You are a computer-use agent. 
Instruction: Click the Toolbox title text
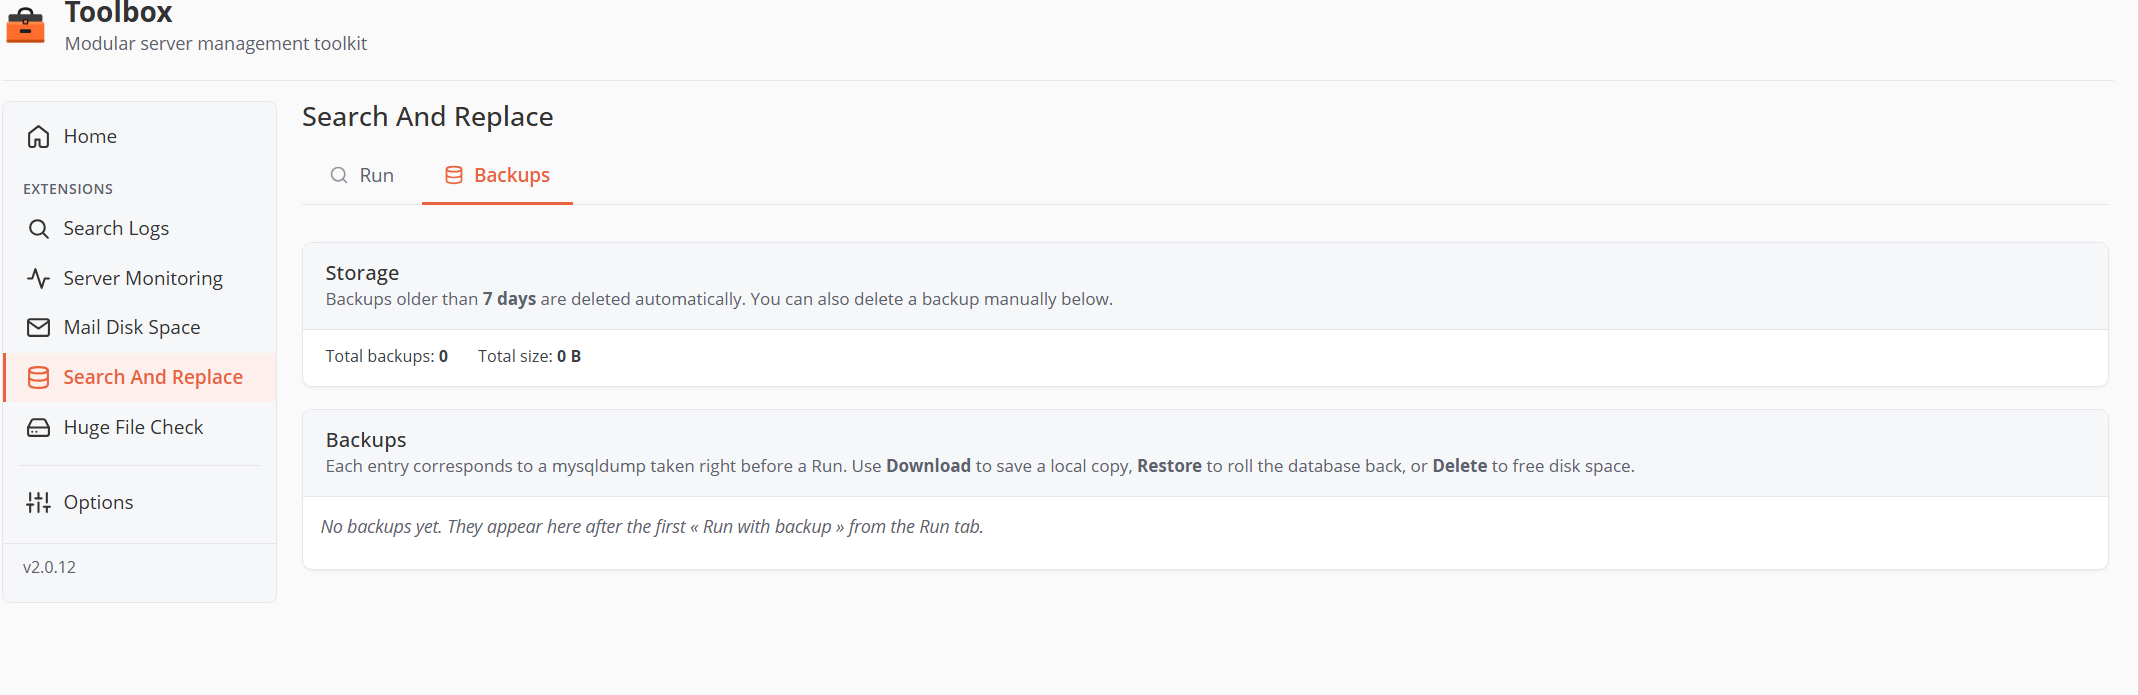(x=118, y=12)
